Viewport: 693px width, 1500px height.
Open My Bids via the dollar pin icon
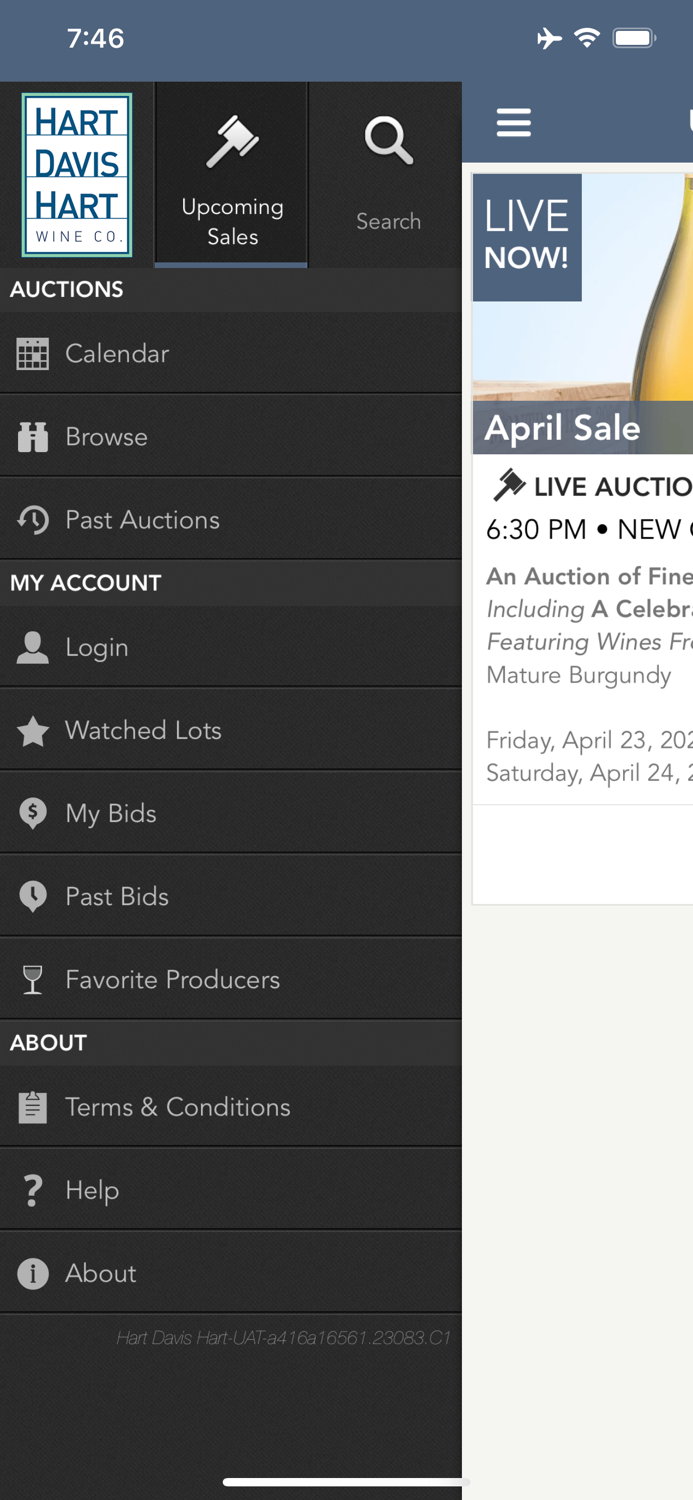click(x=33, y=813)
